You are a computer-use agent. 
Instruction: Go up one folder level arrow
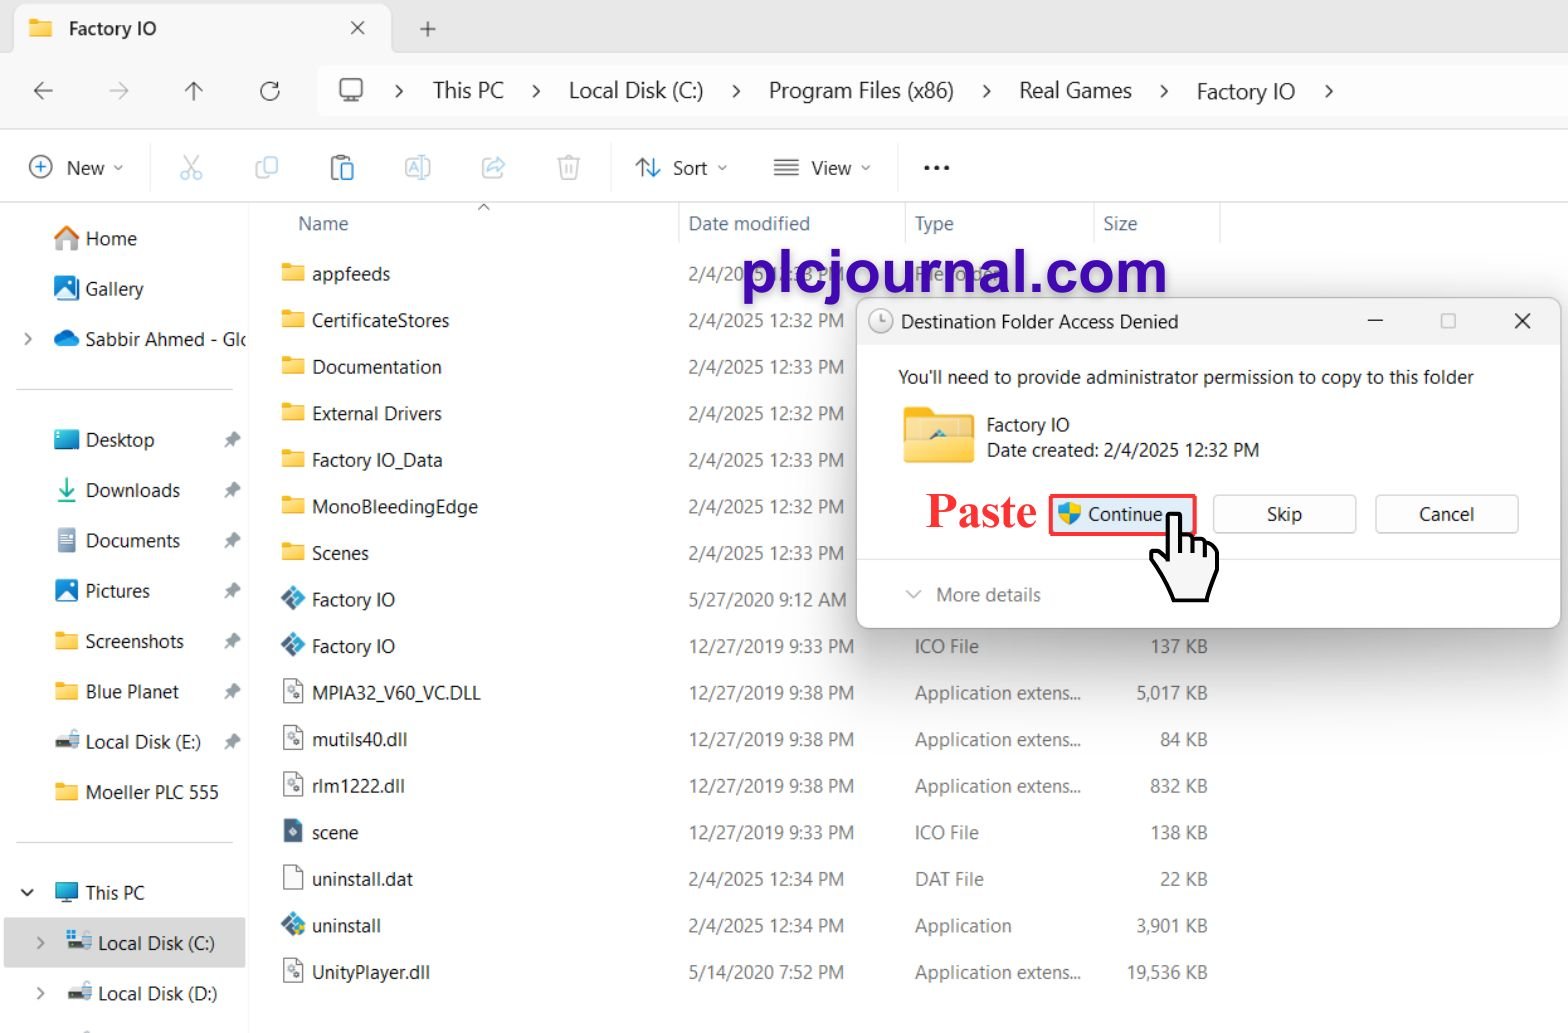(194, 91)
